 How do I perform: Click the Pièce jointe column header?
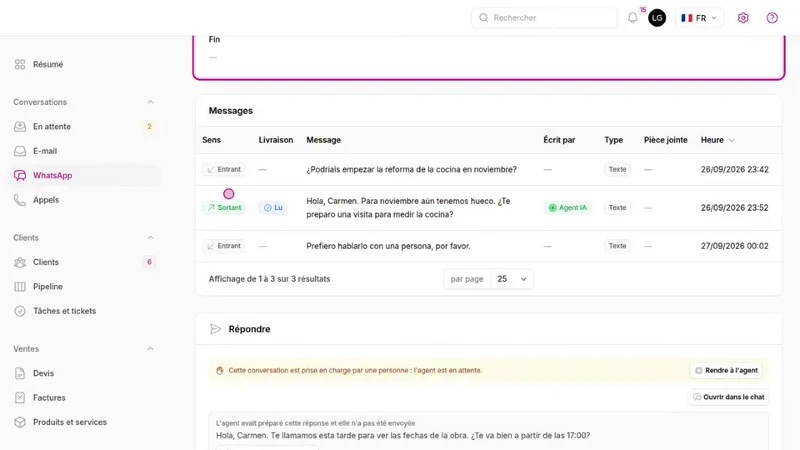666,140
